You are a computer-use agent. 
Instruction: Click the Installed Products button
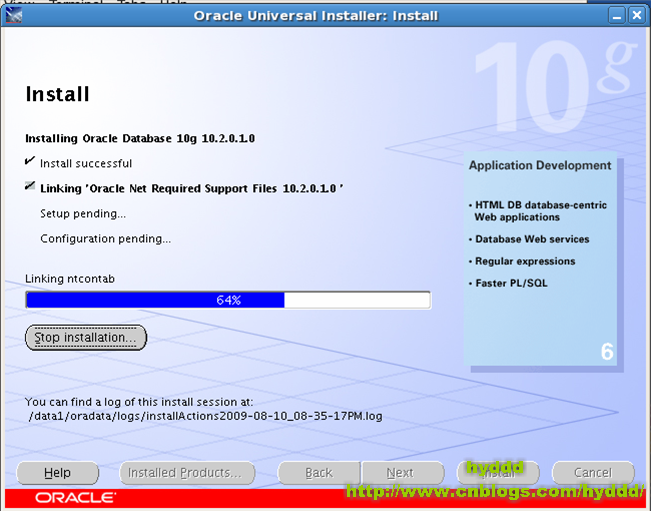tap(187, 473)
